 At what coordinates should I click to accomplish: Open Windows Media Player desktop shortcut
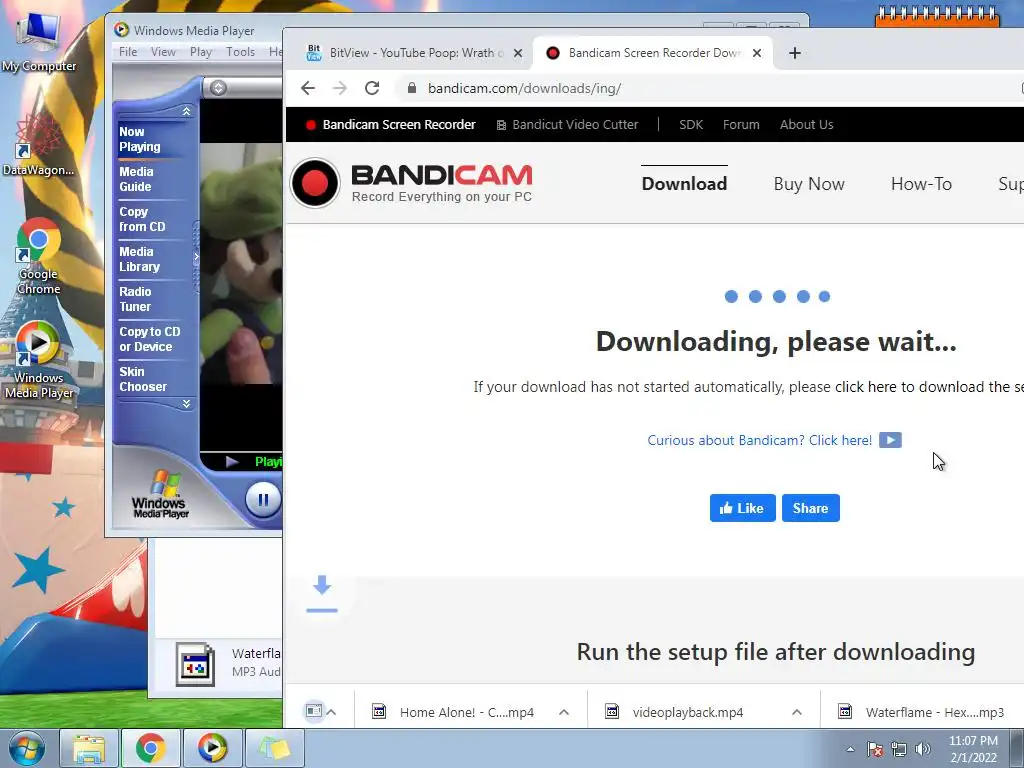pos(38,360)
